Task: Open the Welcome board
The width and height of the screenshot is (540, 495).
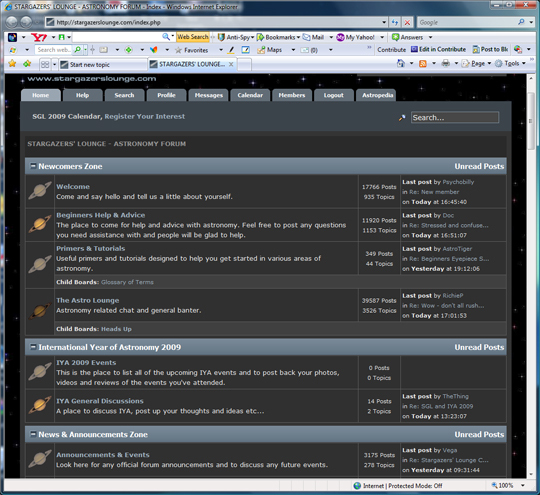Action: (73, 186)
